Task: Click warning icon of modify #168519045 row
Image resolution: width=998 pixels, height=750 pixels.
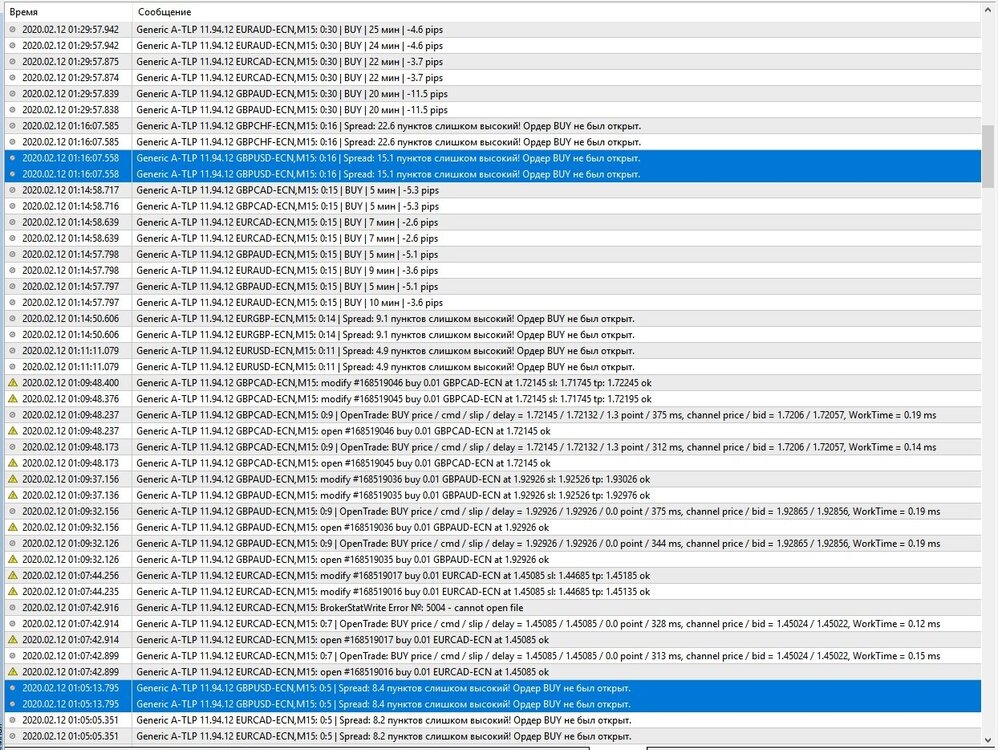Action: tap(12, 399)
